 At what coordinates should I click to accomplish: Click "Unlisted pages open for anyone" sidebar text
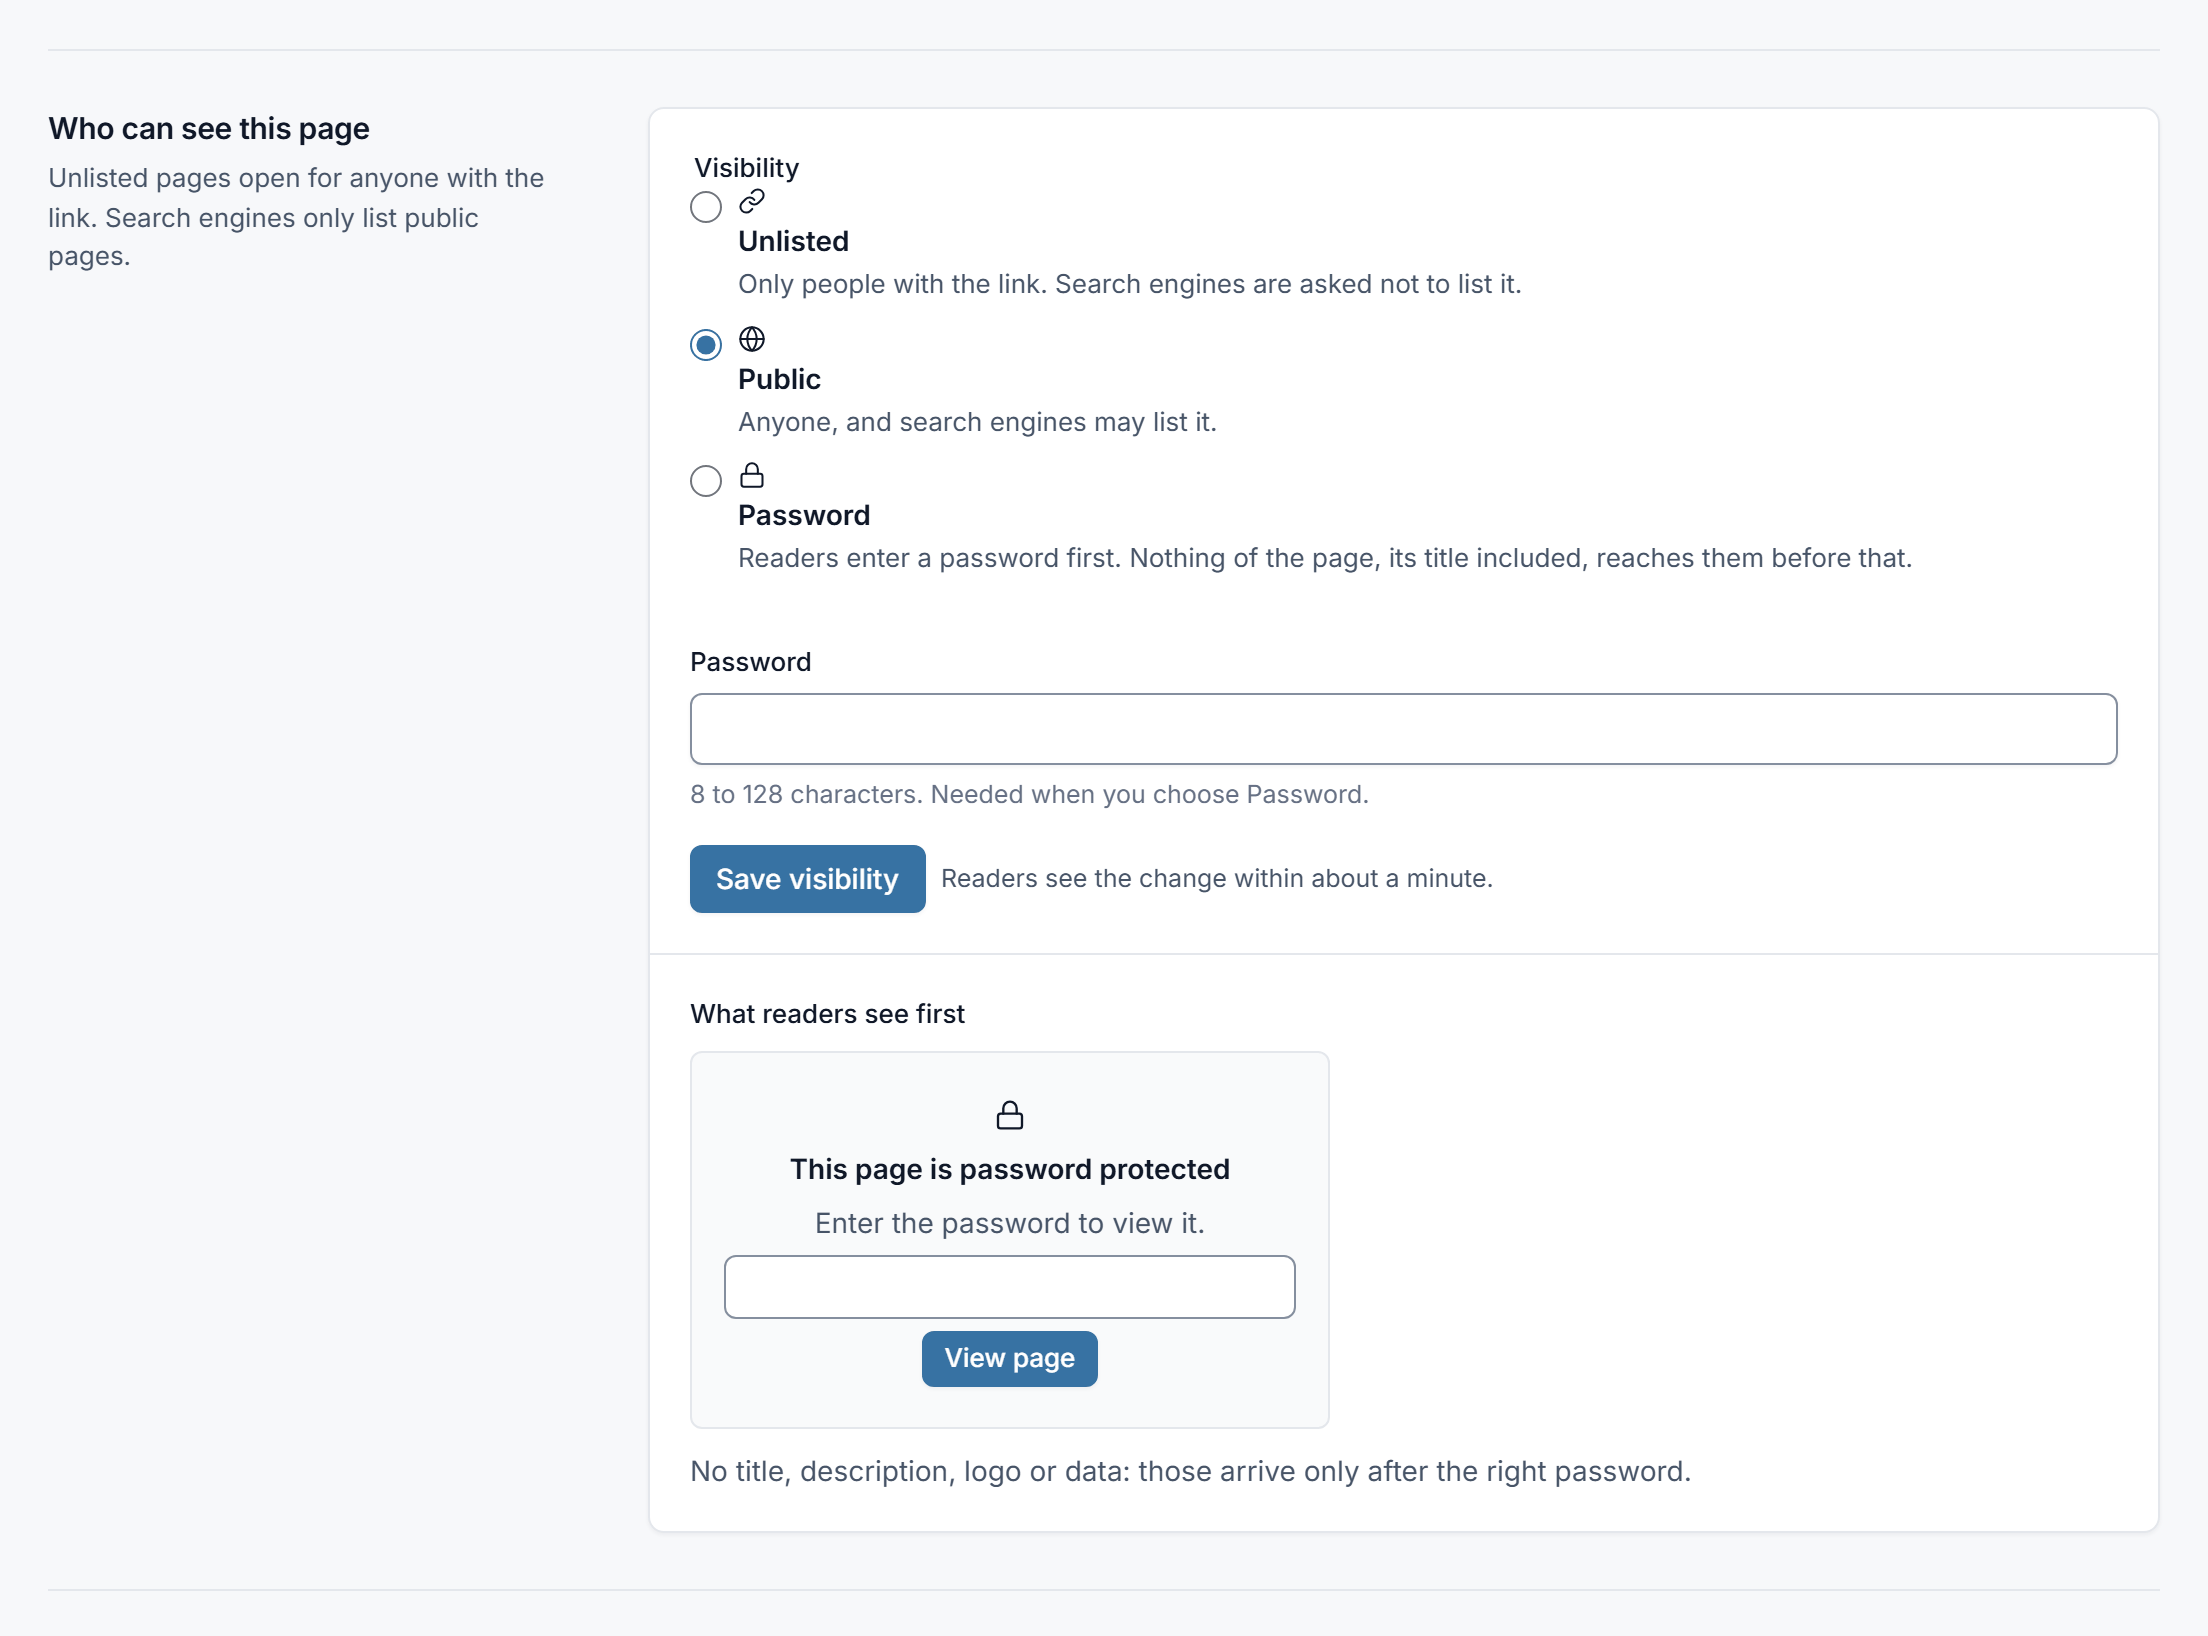296,217
